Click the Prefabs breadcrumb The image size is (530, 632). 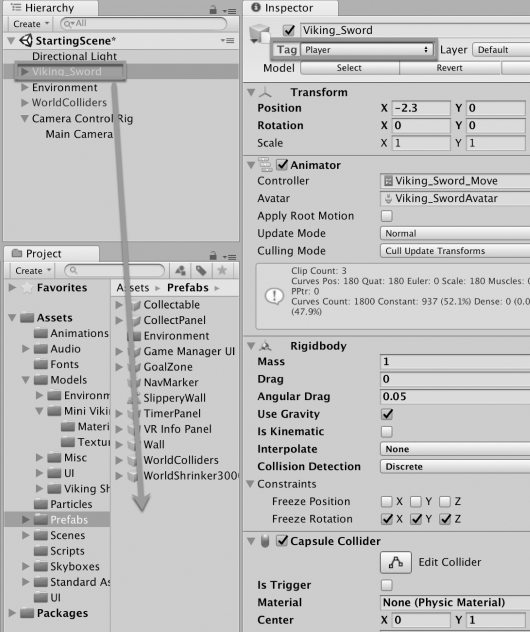coord(188,288)
